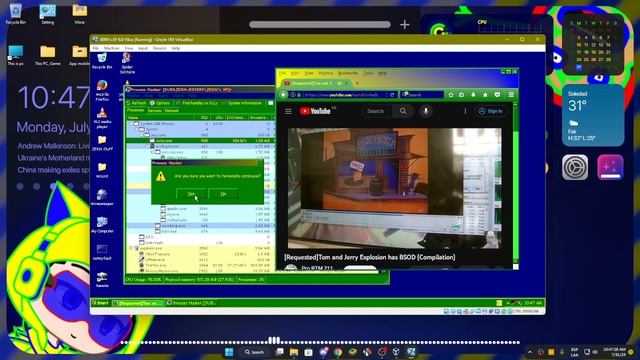Viewport: 640px width, 360px height.
Task: Click the YouTube search input field
Action: tap(377, 111)
